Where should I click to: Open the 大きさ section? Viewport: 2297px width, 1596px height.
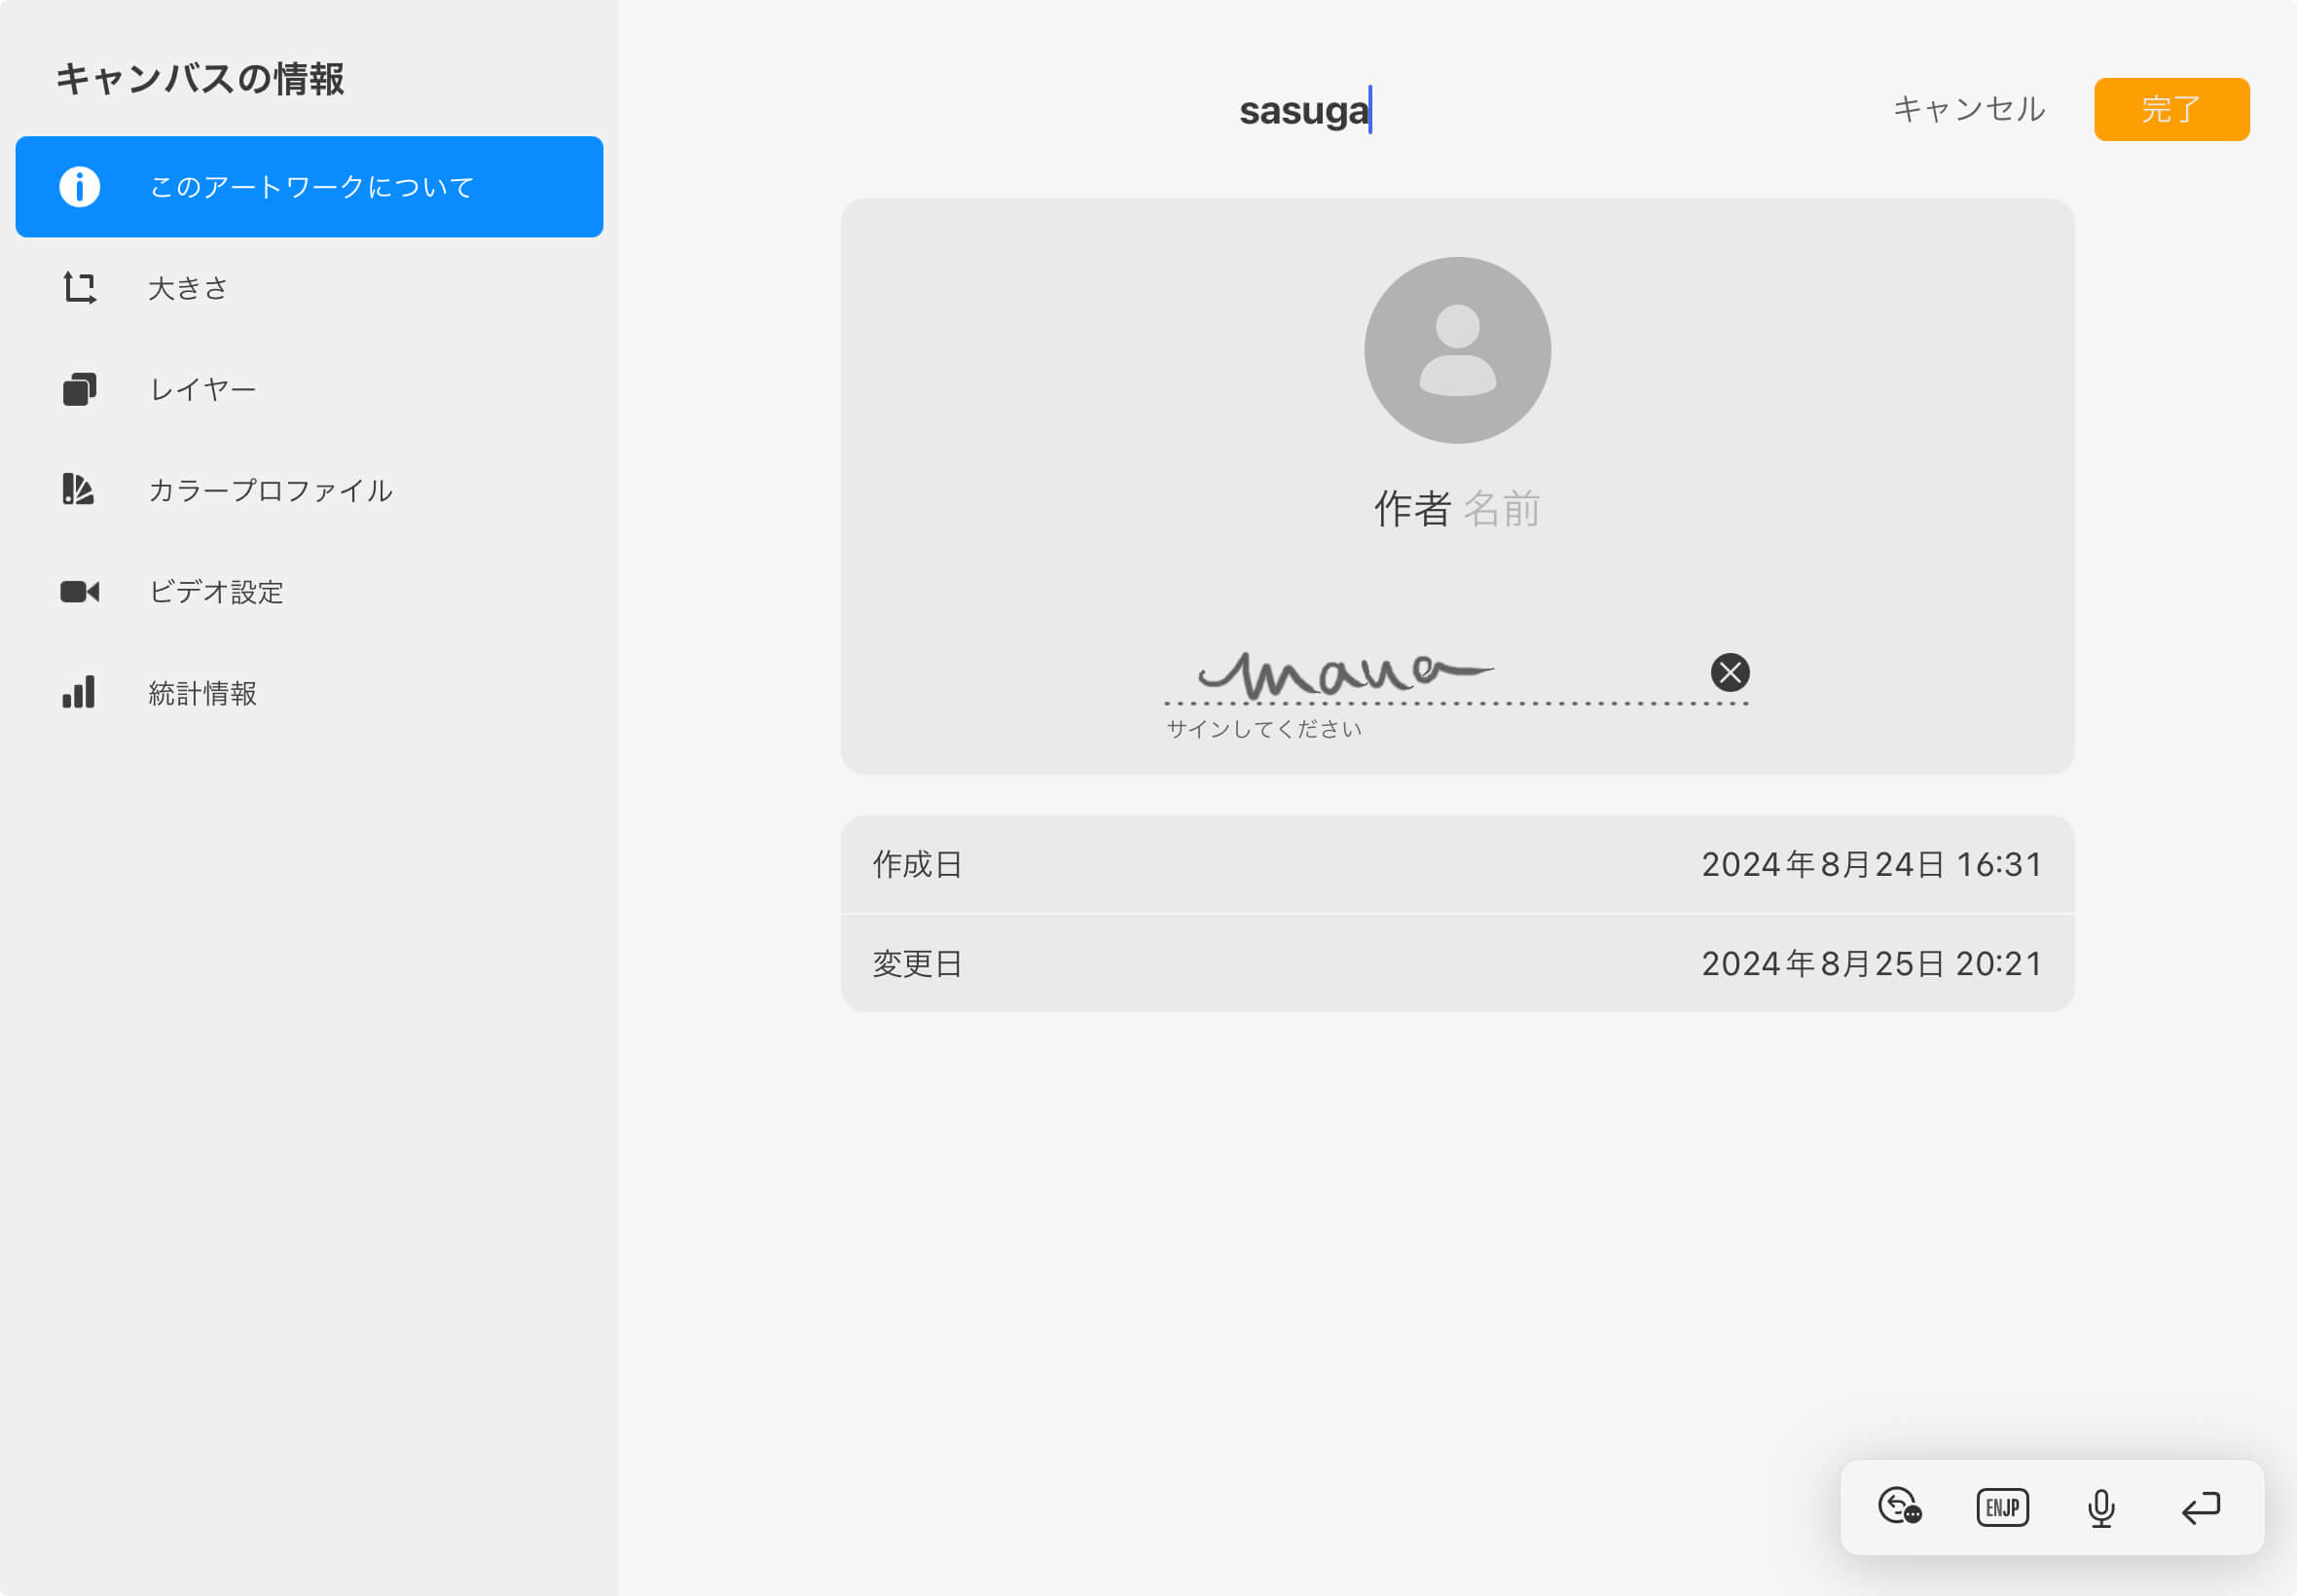coord(188,289)
